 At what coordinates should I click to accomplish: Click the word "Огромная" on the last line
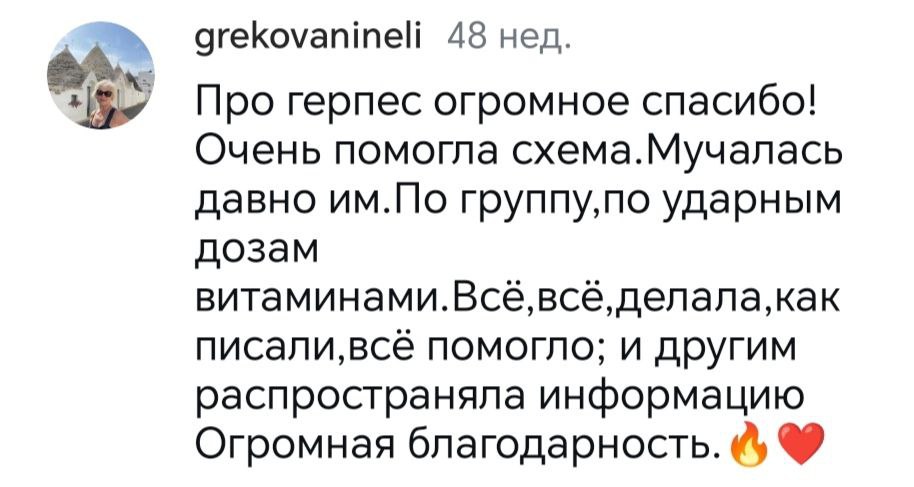pyautogui.click(x=278, y=439)
